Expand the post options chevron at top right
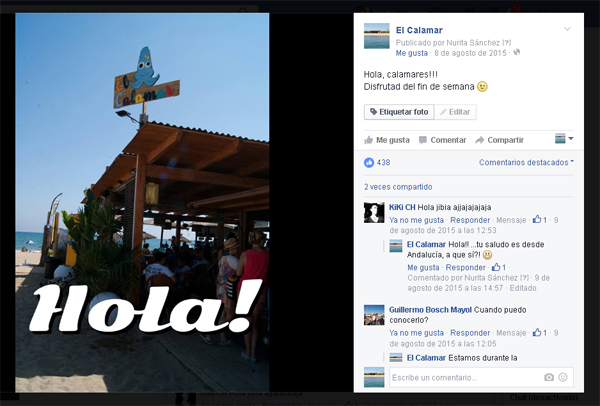This screenshot has height=406, width=600. (567, 29)
